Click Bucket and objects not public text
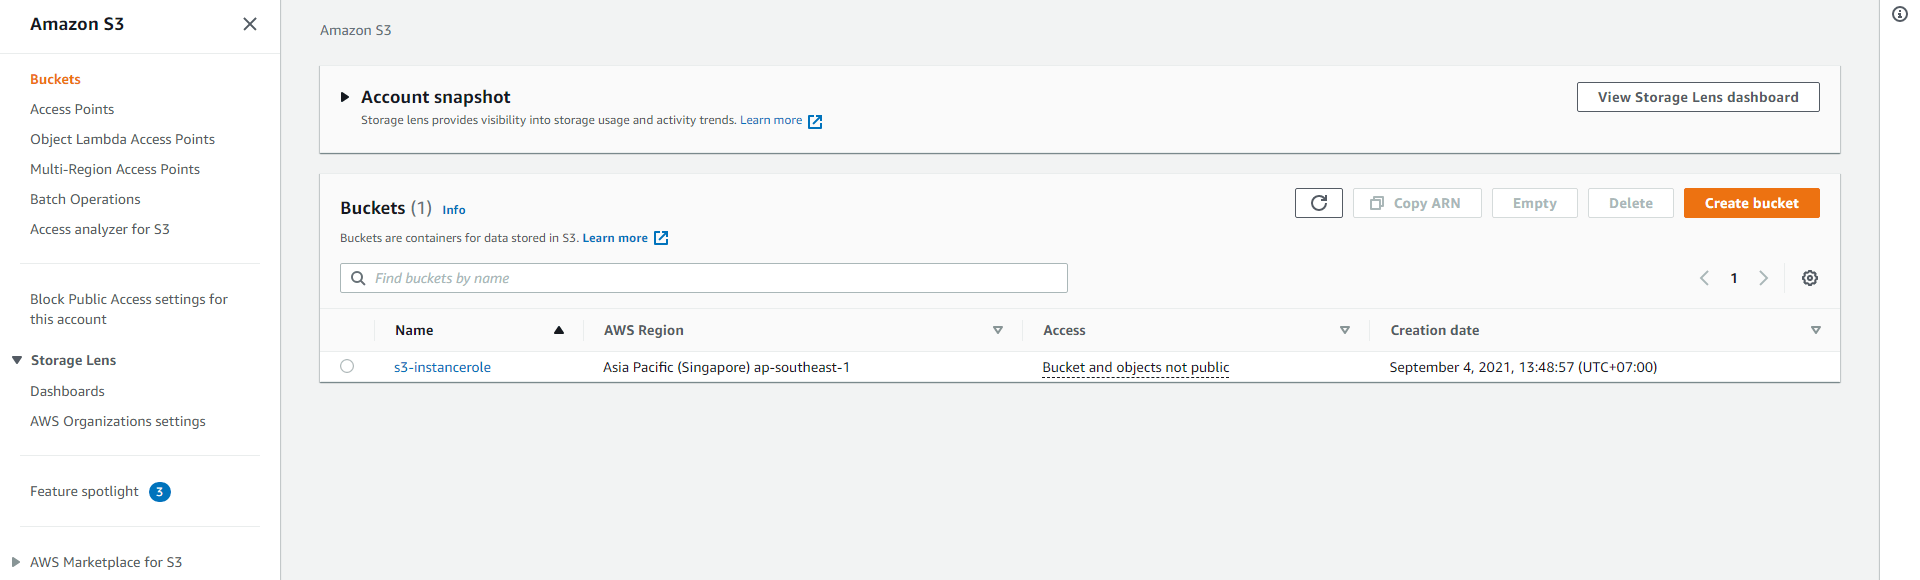 (1135, 367)
